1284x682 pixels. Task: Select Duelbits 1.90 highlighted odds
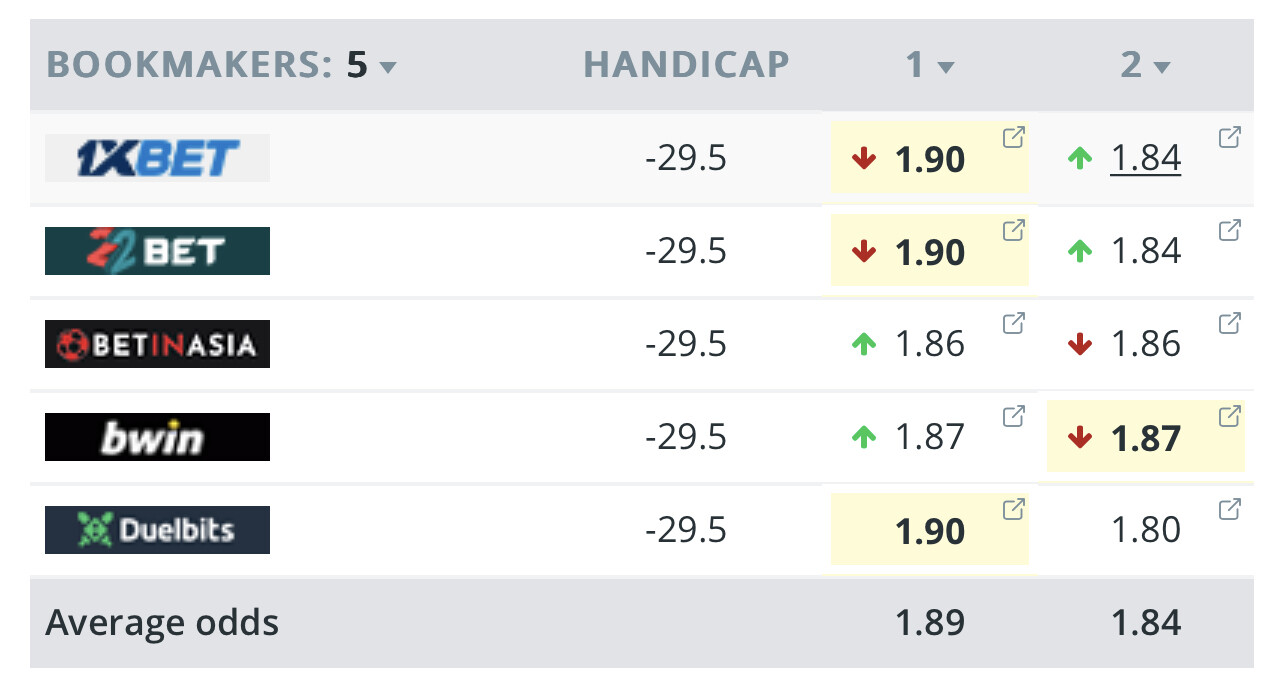[930, 531]
